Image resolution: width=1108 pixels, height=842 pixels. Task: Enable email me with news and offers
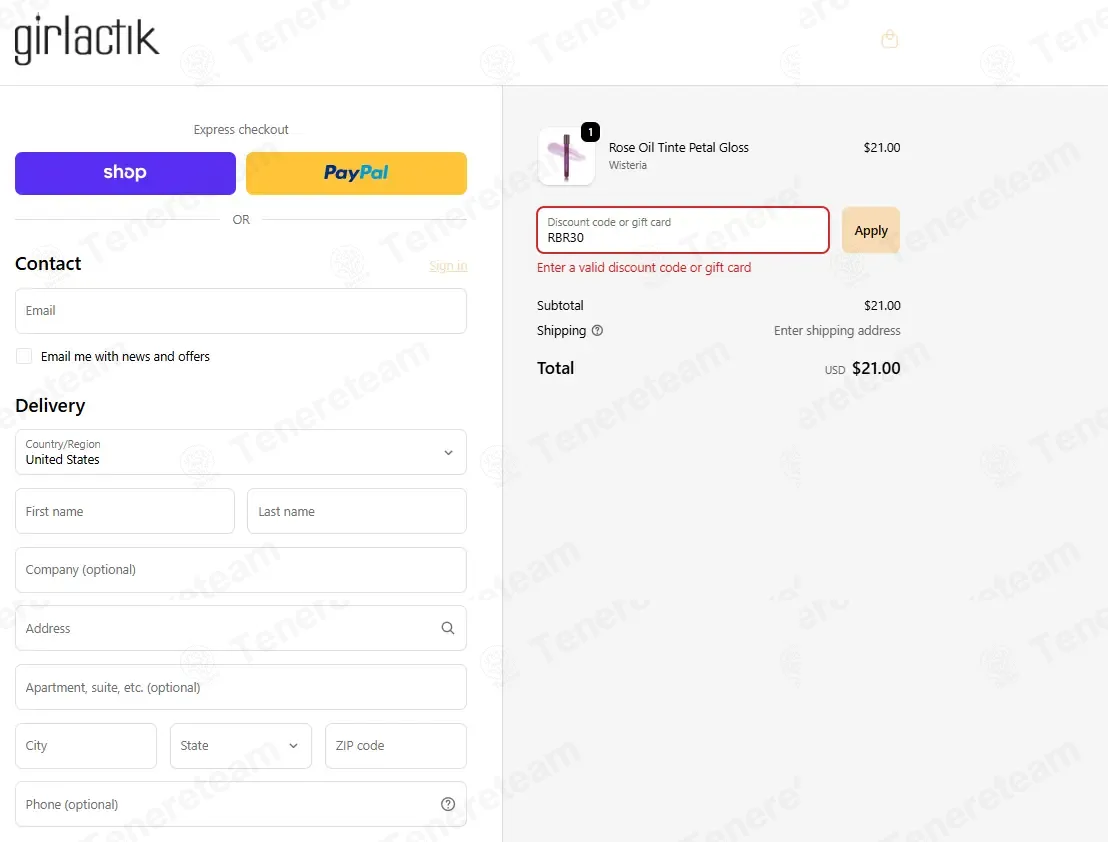click(24, 356)
